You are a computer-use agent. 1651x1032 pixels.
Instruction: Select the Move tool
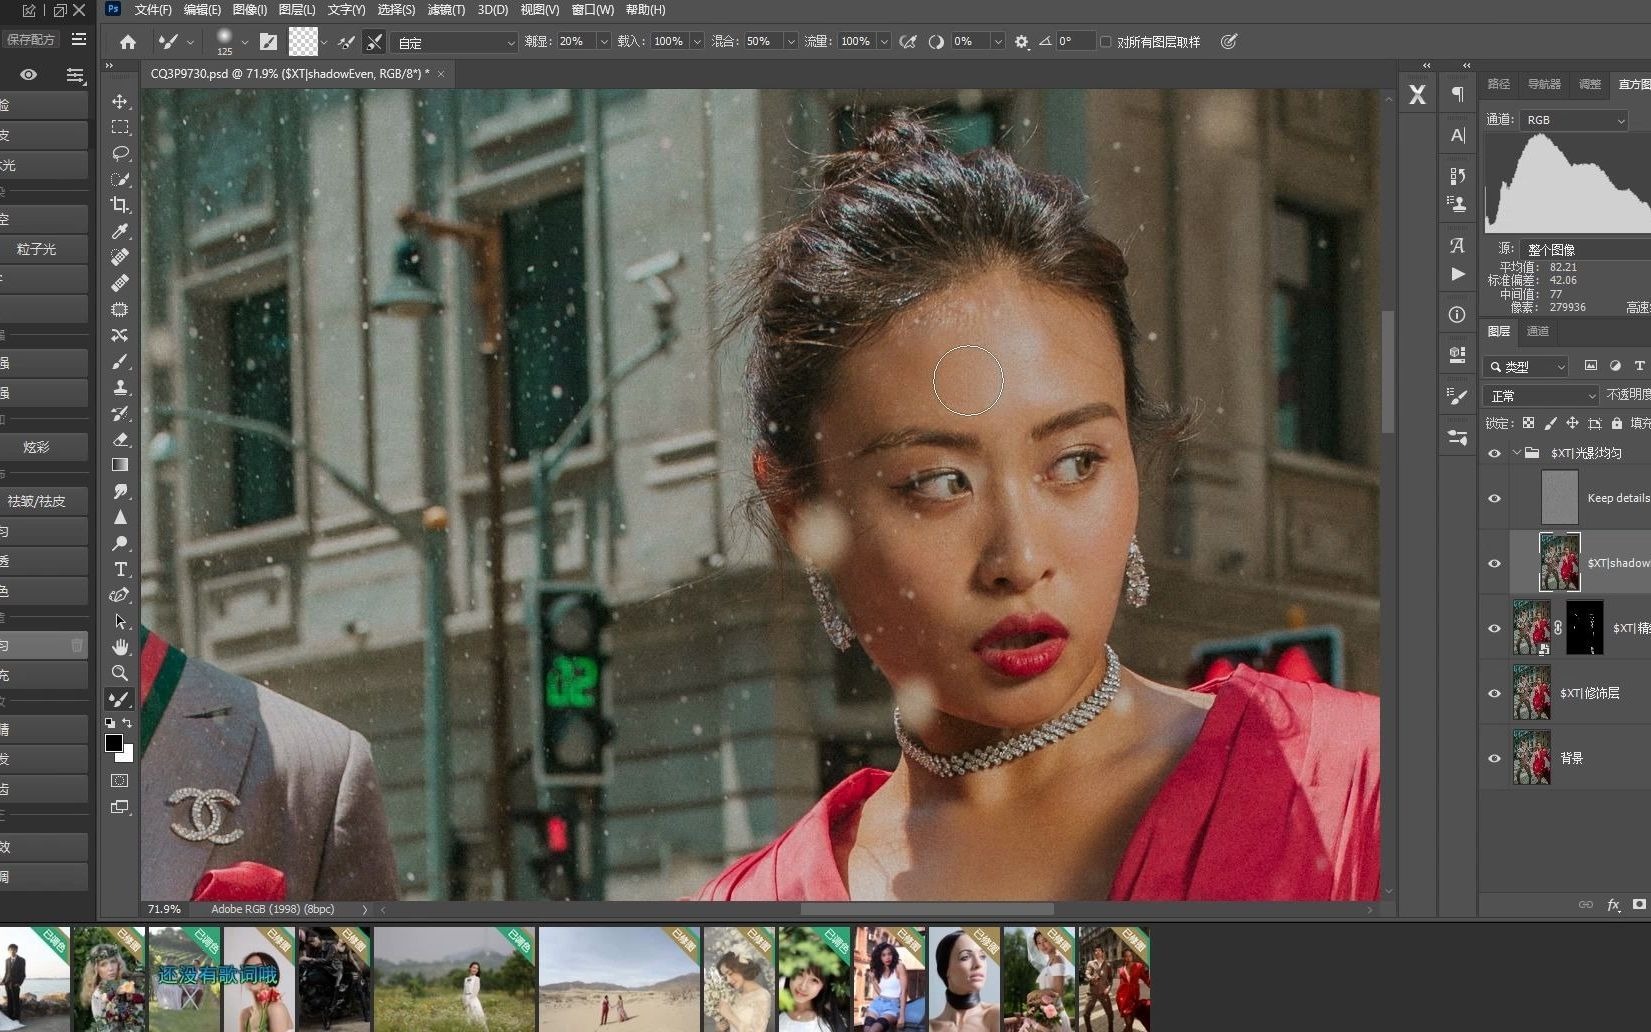click(120, 102)
